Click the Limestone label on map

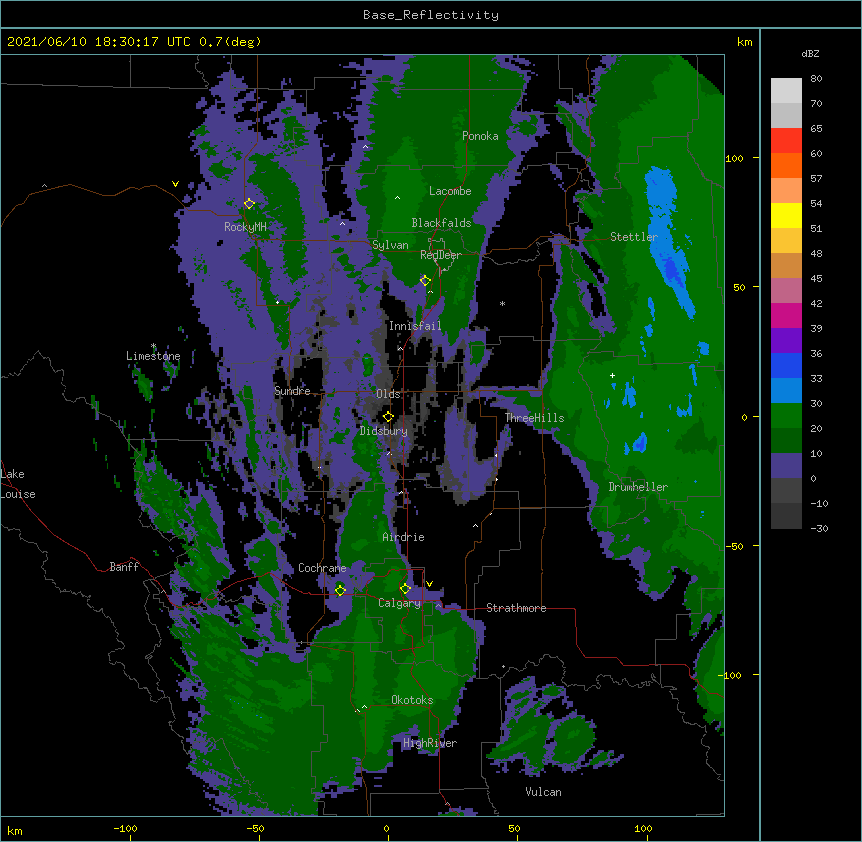[x=153, y=356]
